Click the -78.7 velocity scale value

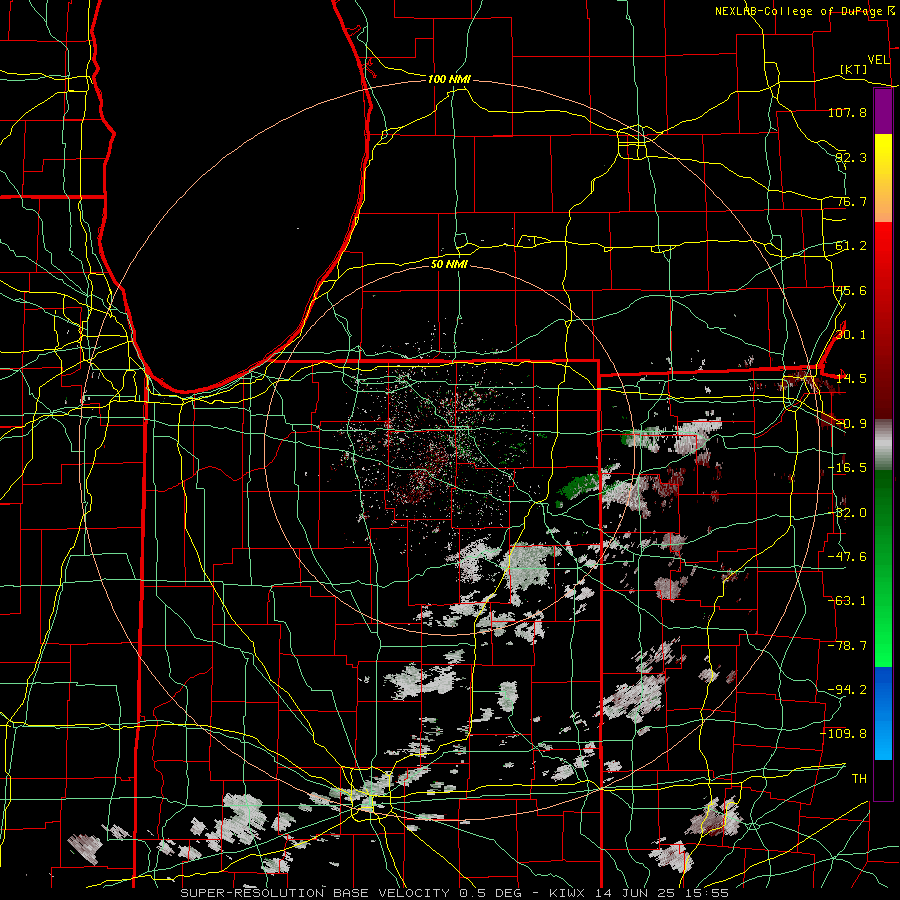click(847, 646)
